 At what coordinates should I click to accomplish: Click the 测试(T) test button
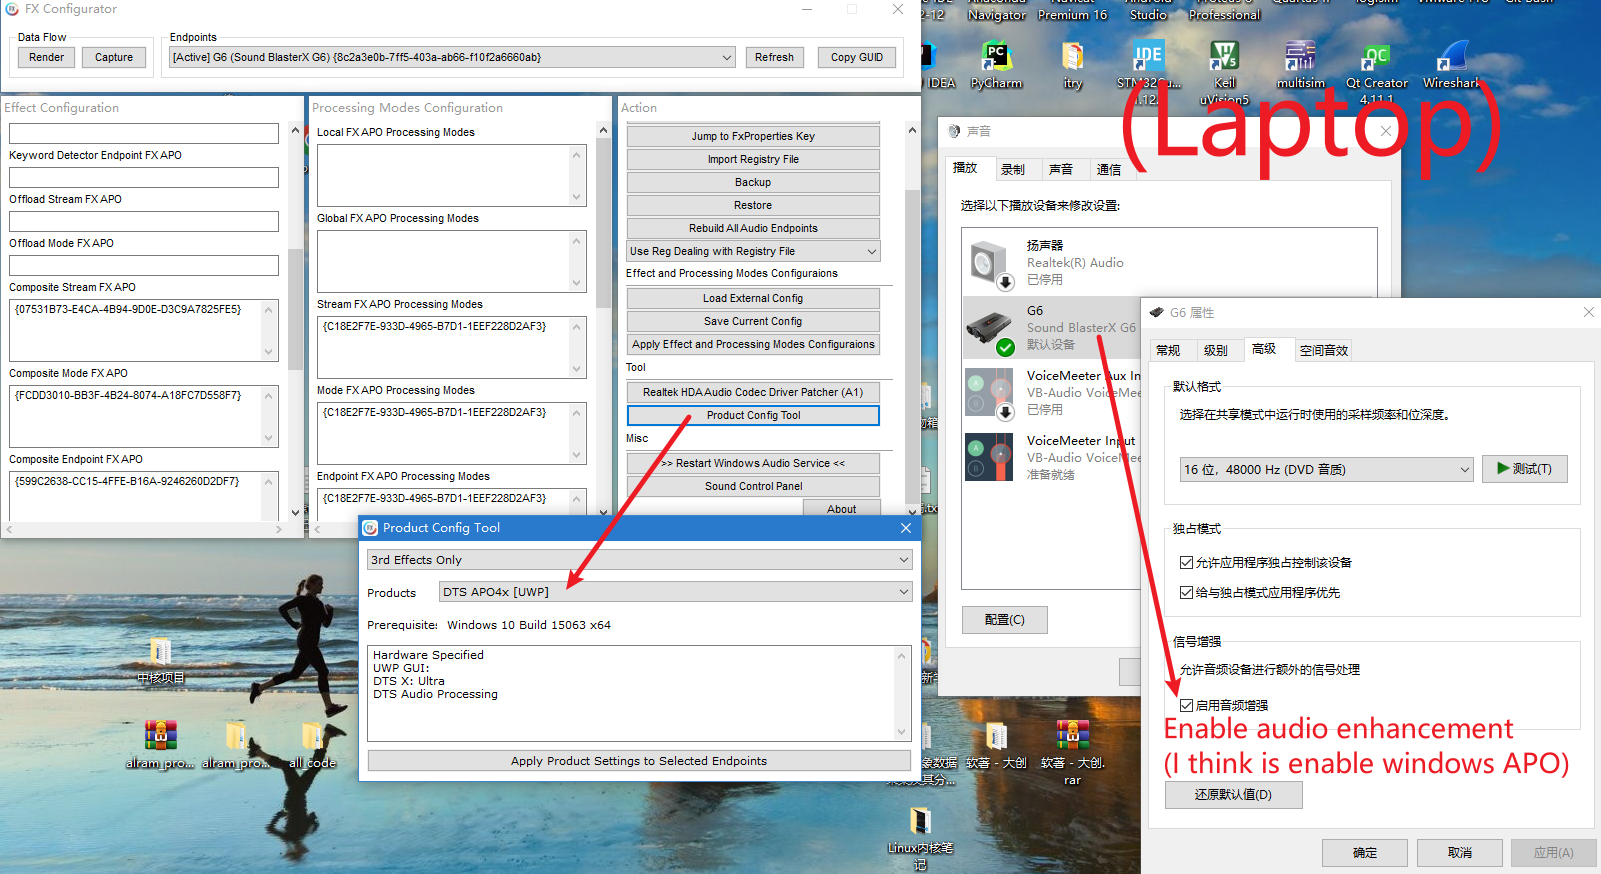tap(1524, 469)
